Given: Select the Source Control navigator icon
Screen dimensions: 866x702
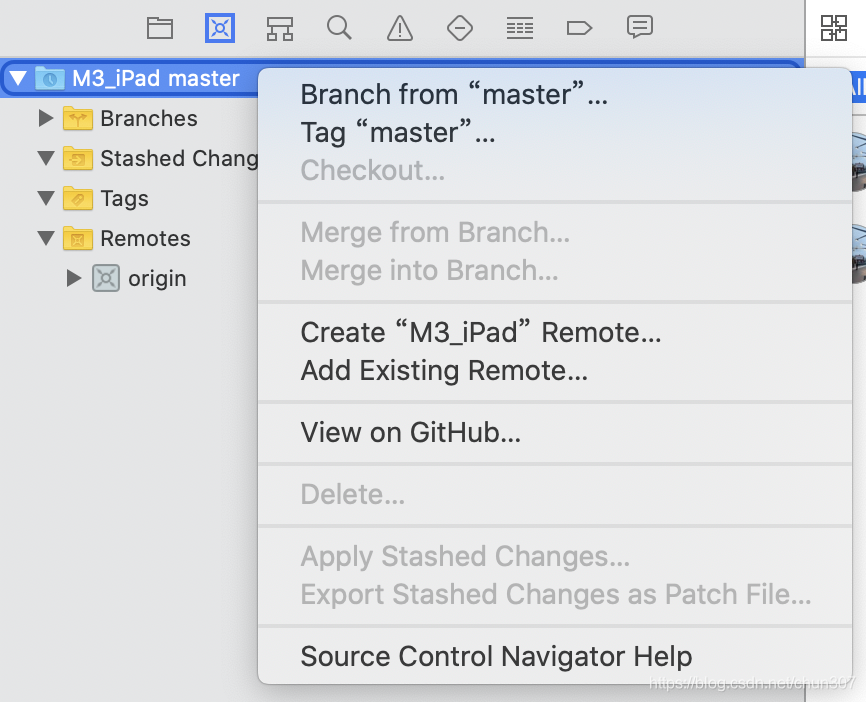Looking at the screenshot, I should [x=220, y=28].
